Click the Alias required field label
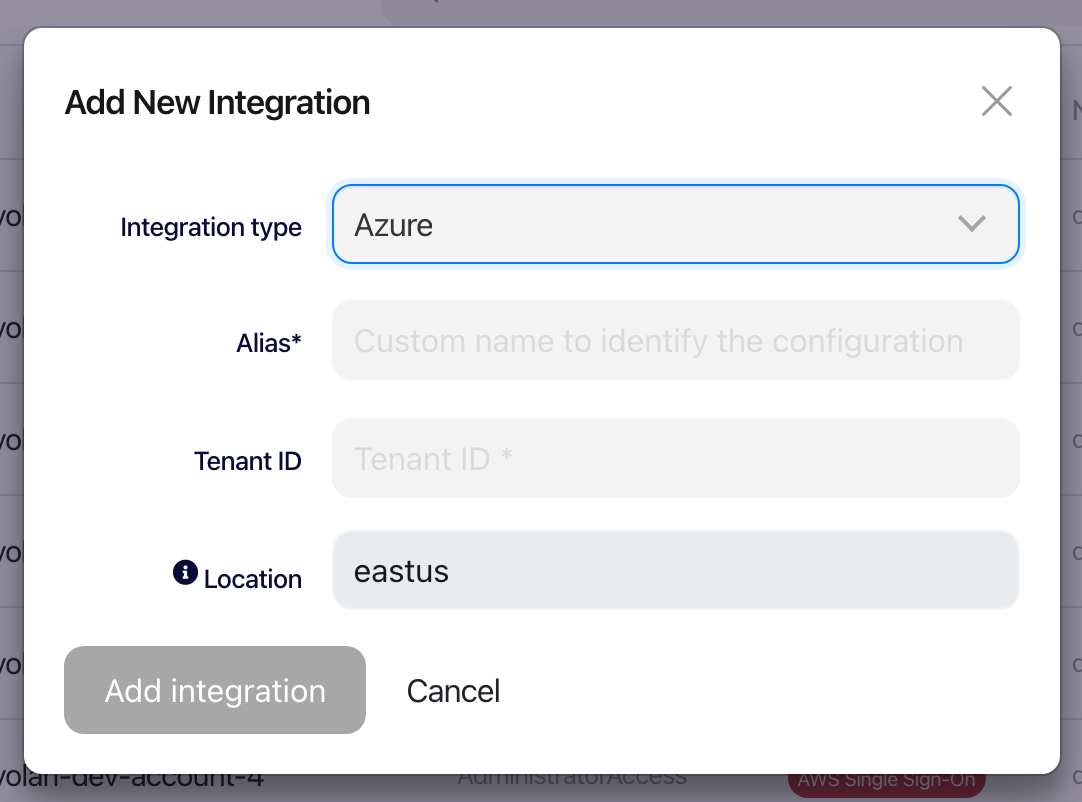1082x802 pixels. (x=269, y=342)
